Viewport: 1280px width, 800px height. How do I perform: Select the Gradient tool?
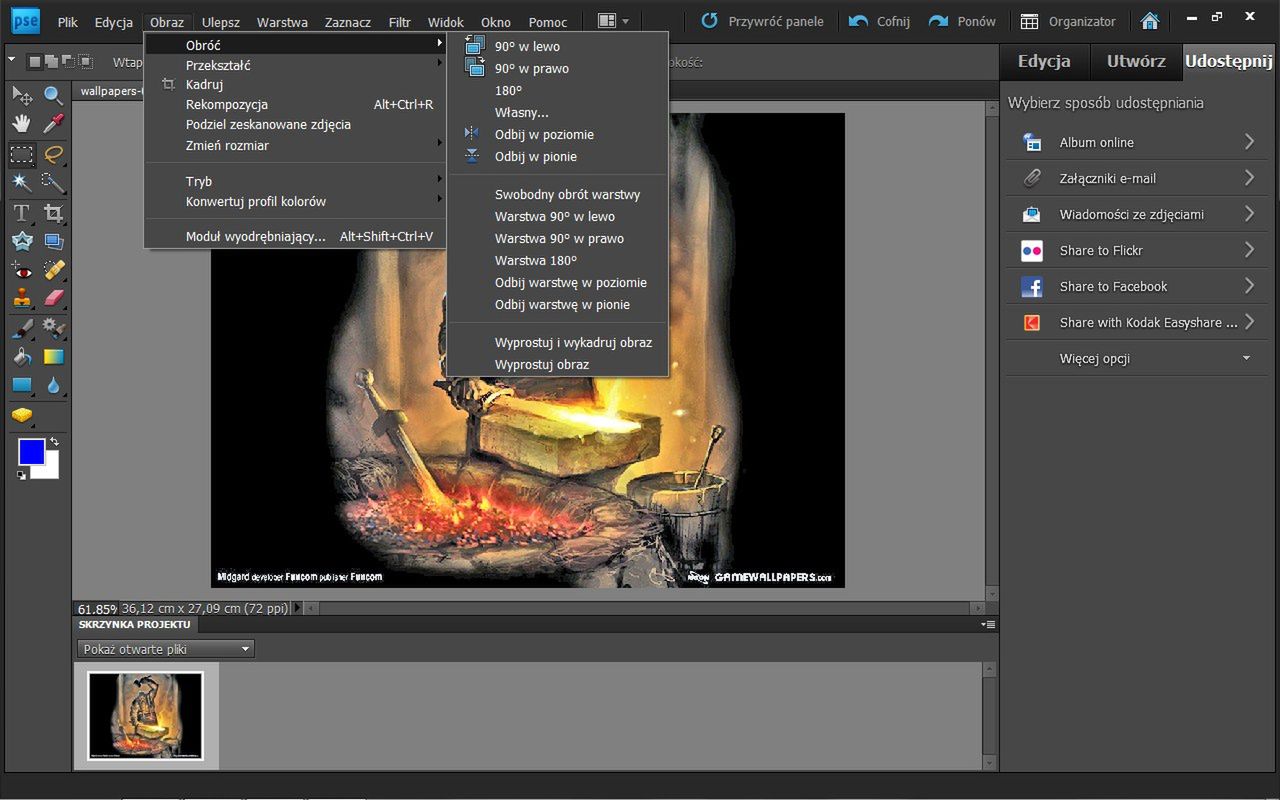tap(53, 357)
